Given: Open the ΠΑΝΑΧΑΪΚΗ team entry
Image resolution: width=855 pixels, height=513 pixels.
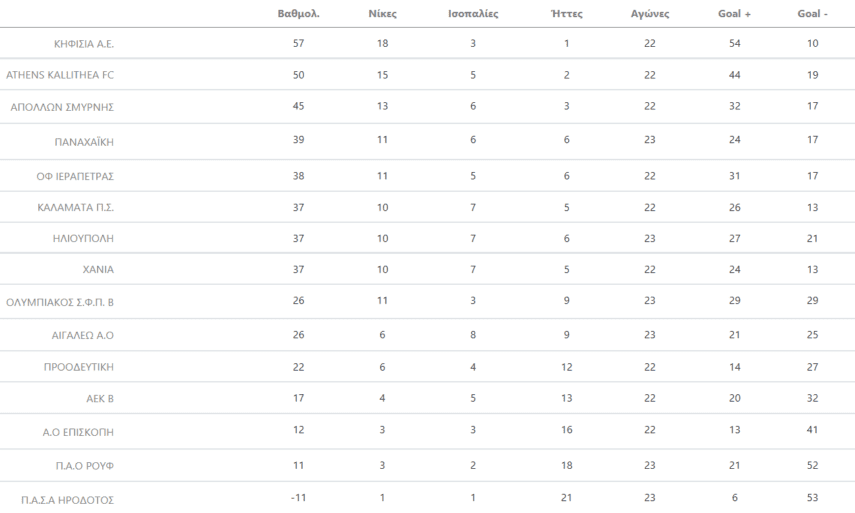Looking at the screenshot, I should (84, 142).
